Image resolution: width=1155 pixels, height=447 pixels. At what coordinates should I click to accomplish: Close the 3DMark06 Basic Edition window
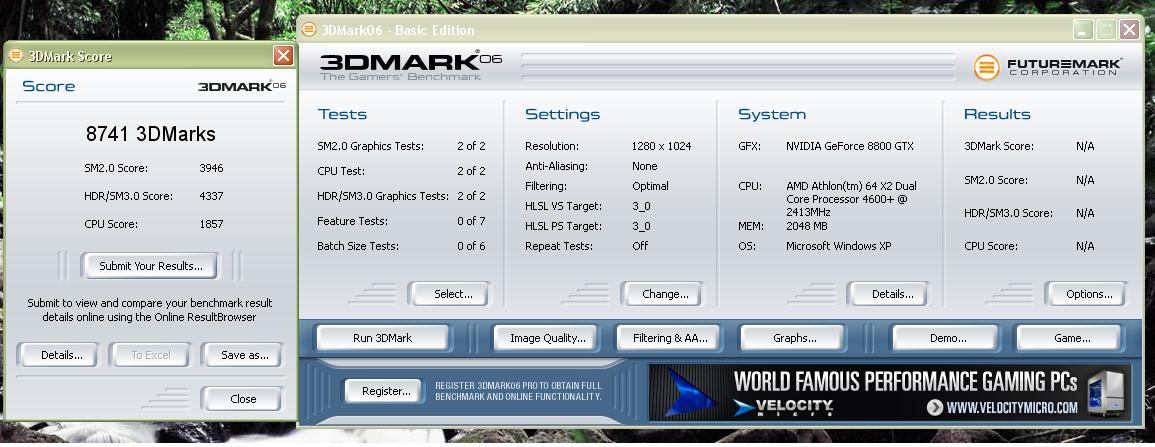pyautogui.click(x=1129, y=29)
